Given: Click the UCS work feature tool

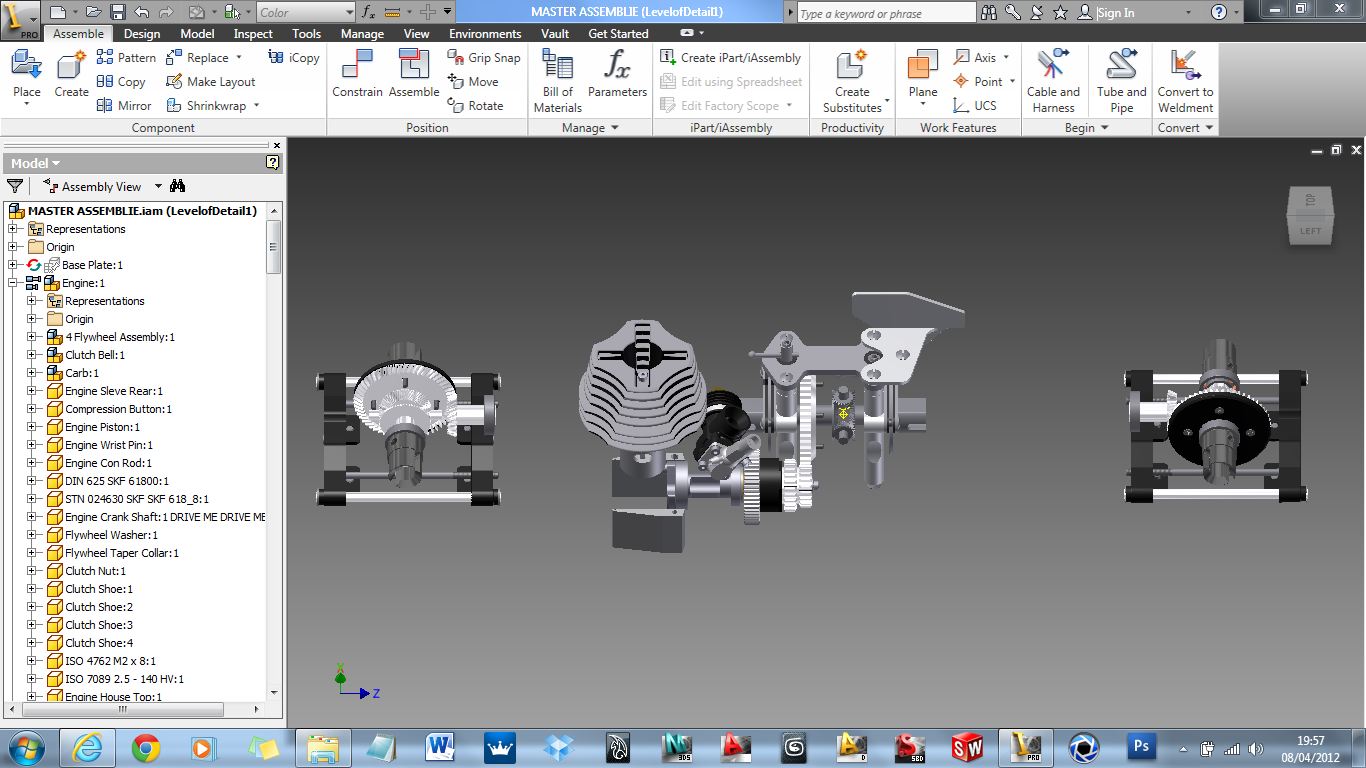Looking at the screenshot, I should pos(976,105).
